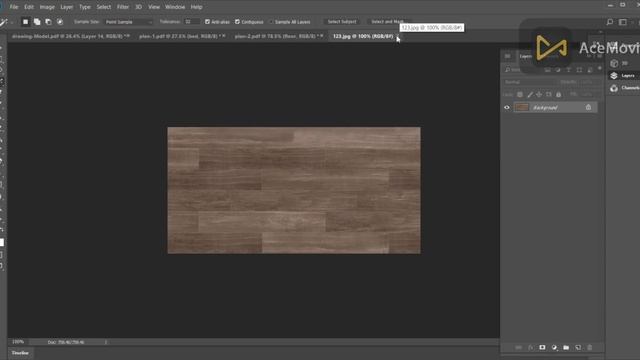This screenshot has height=360, width=640.
Task: Create a new layer group
Action: 566,348
